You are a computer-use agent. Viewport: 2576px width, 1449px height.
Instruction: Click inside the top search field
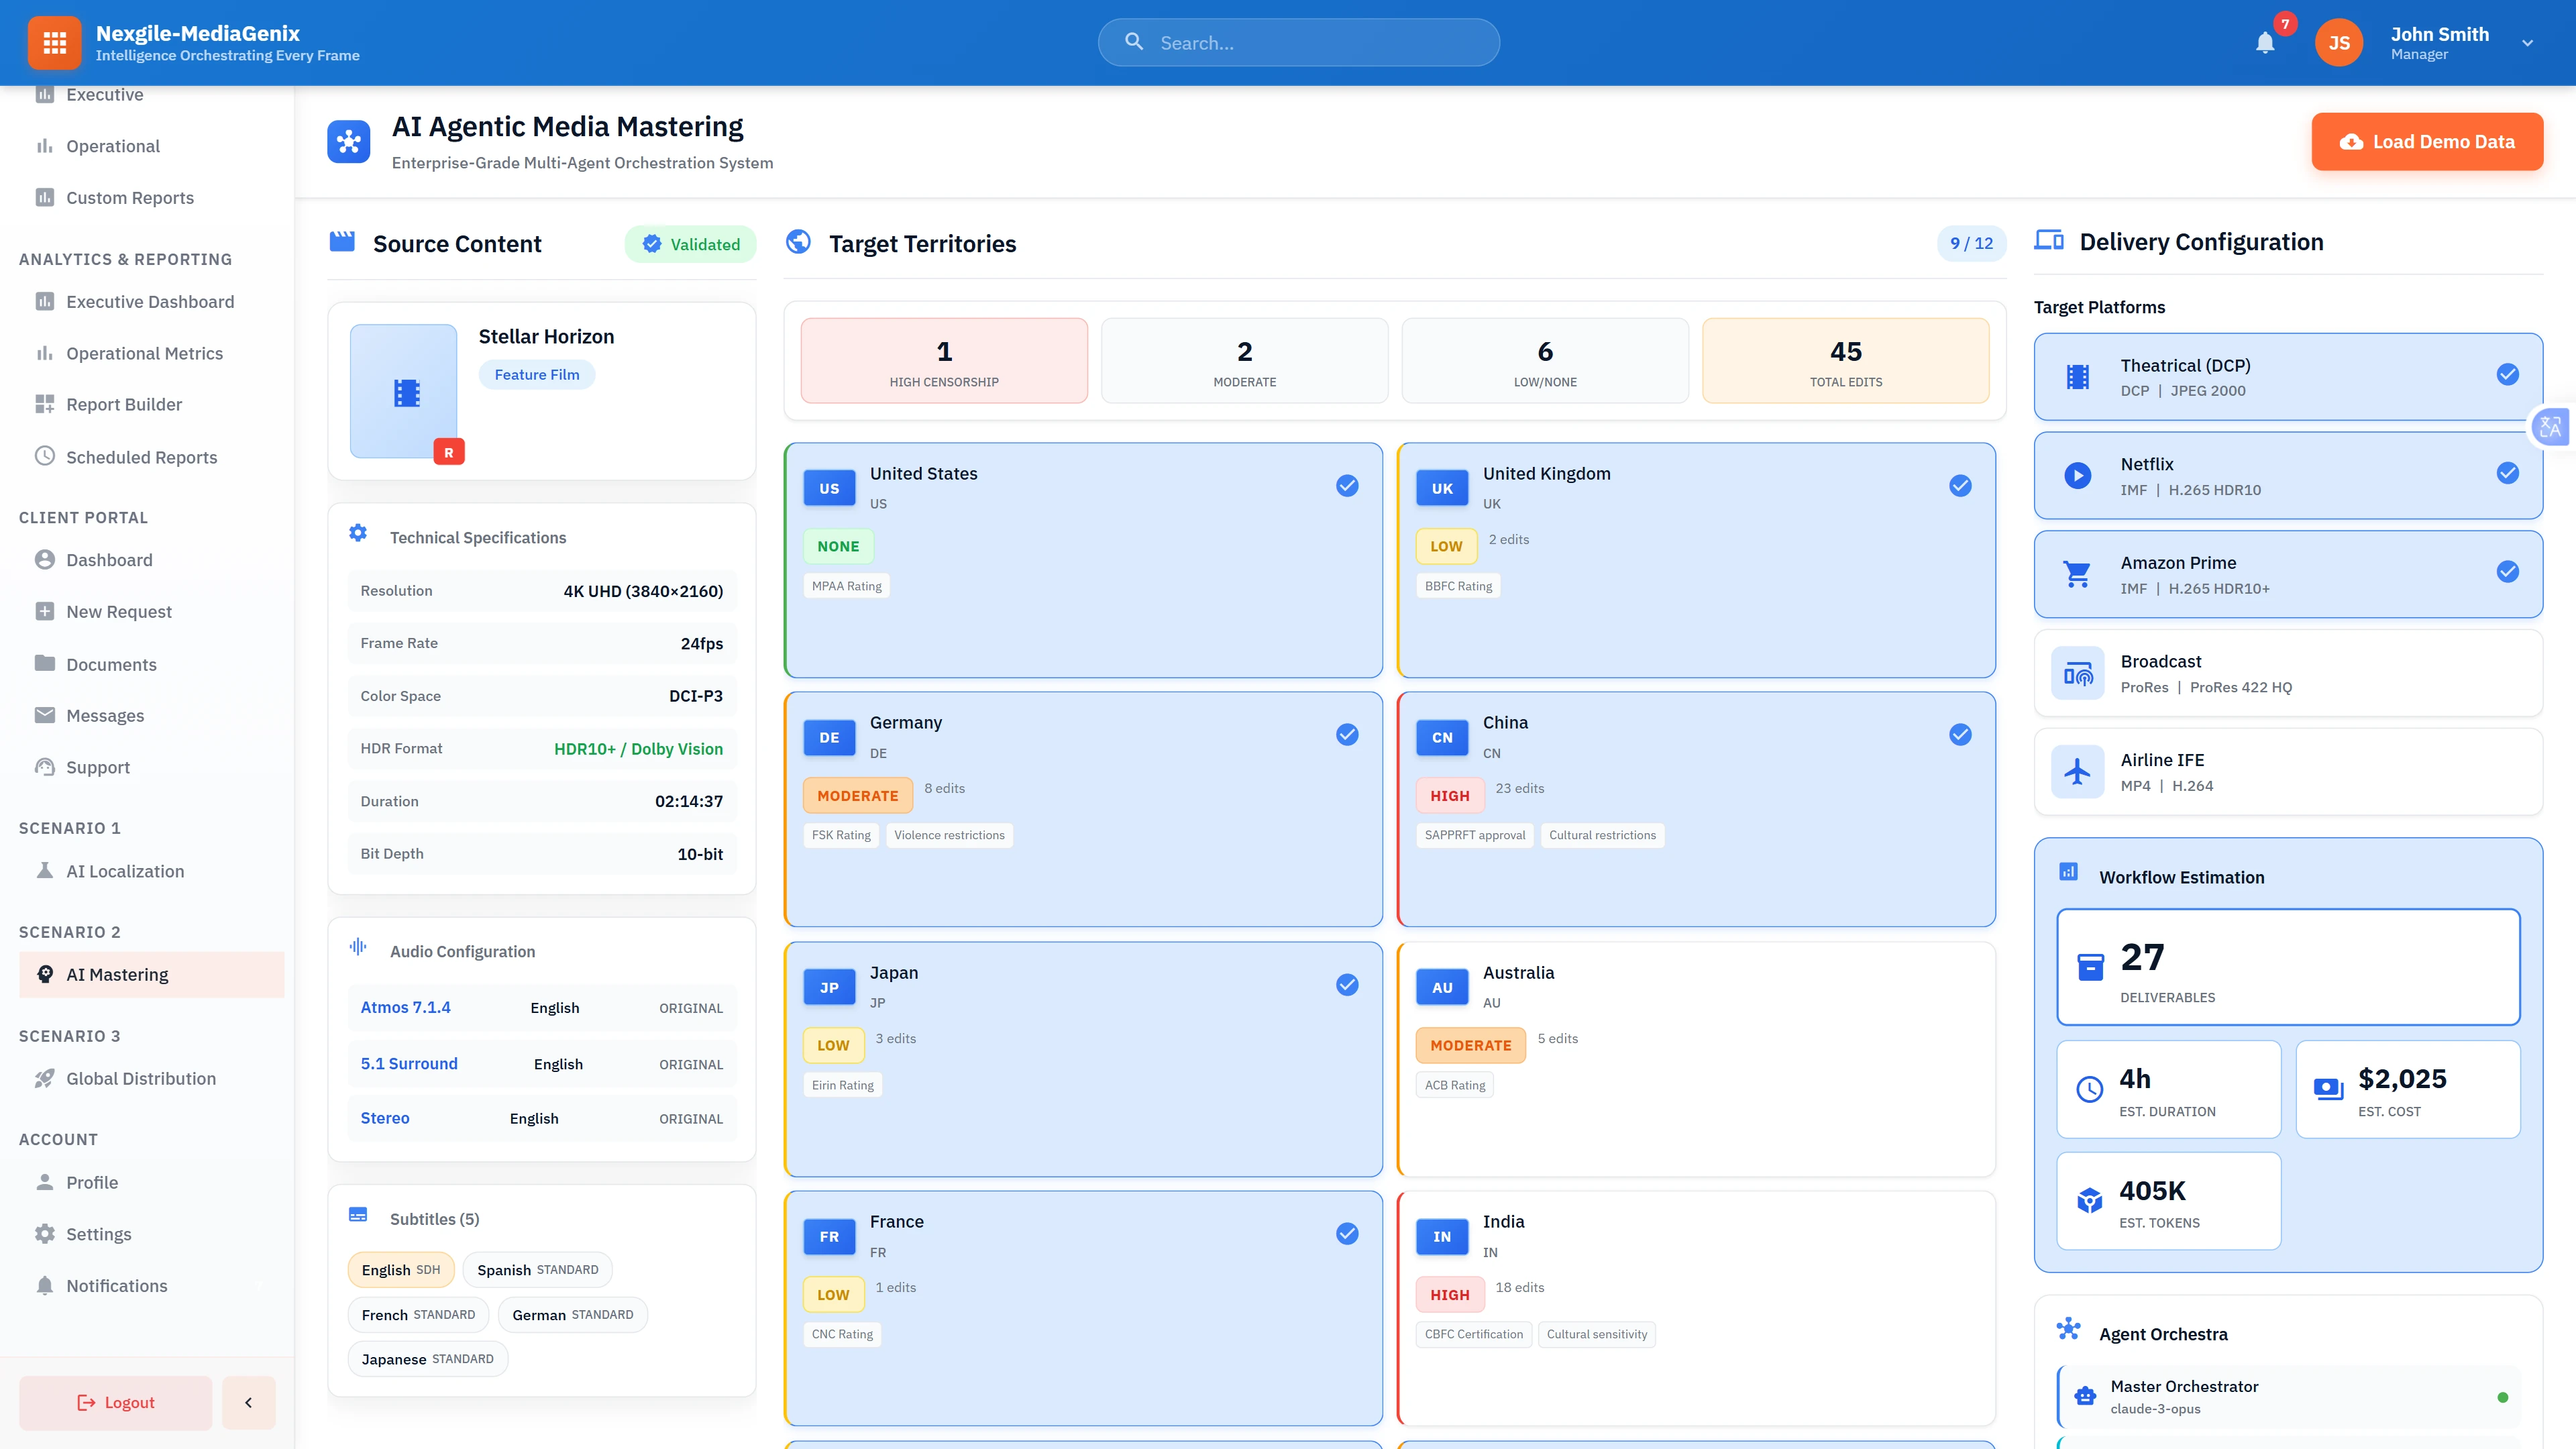(1298, 42)
